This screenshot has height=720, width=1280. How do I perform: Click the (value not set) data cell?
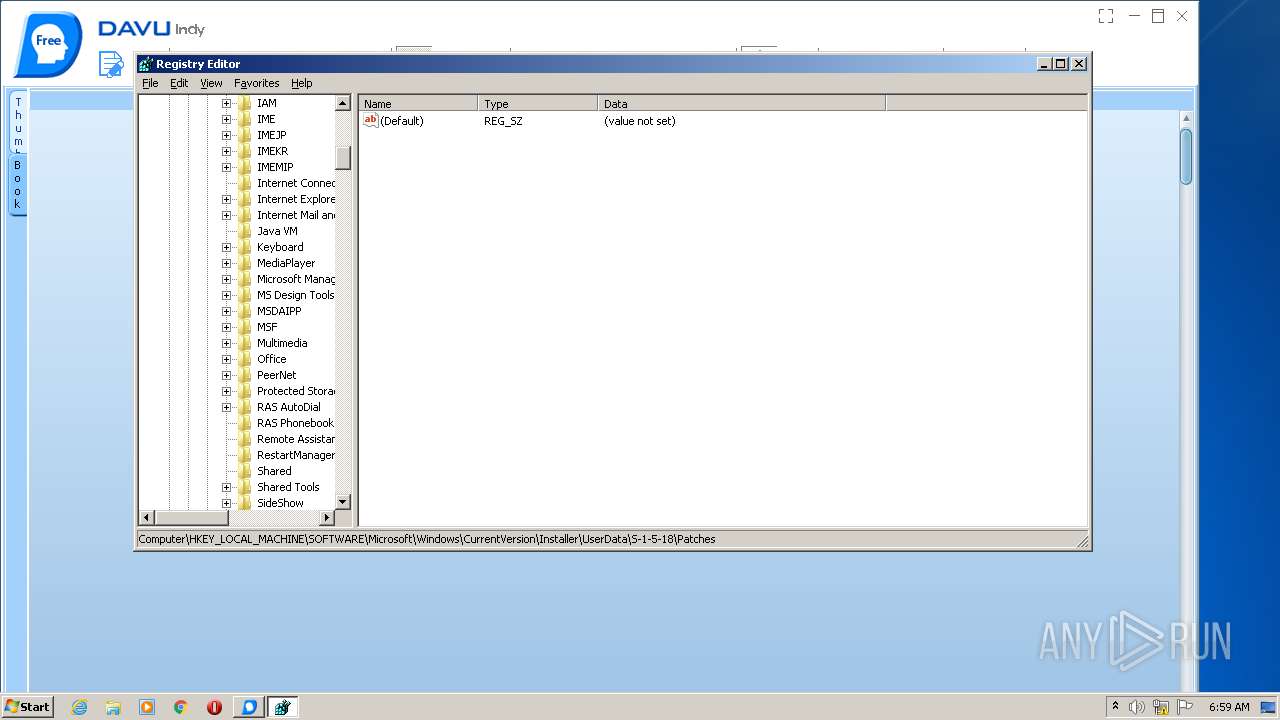coord(640,121)
